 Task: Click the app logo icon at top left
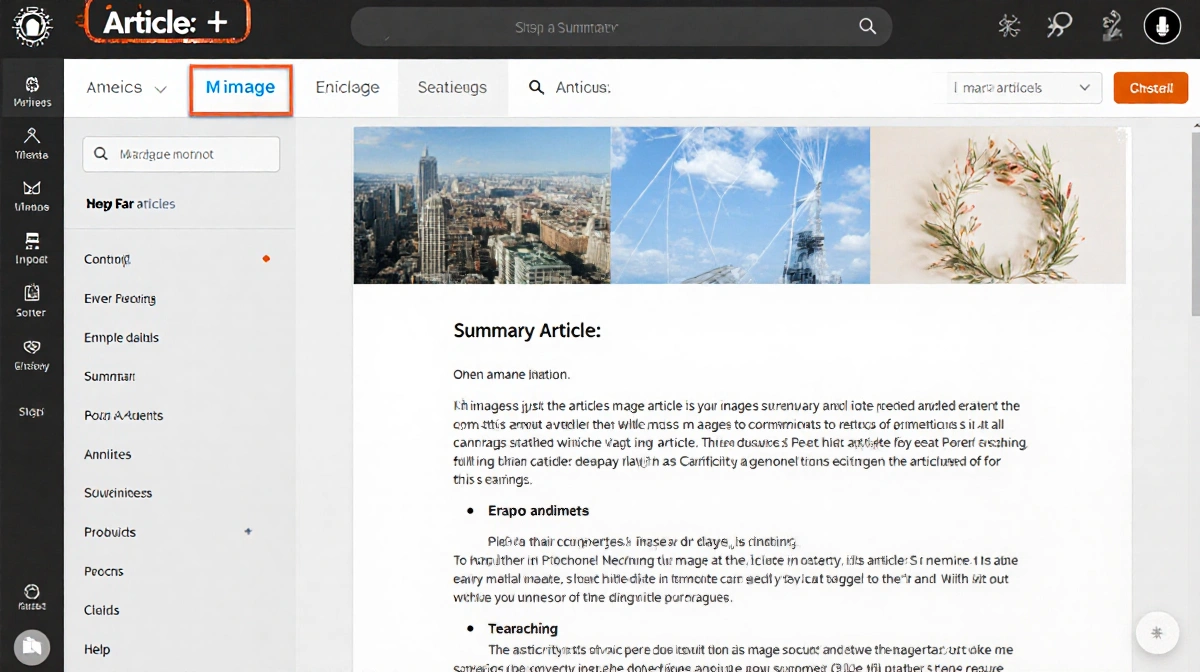tap(32, 28)
